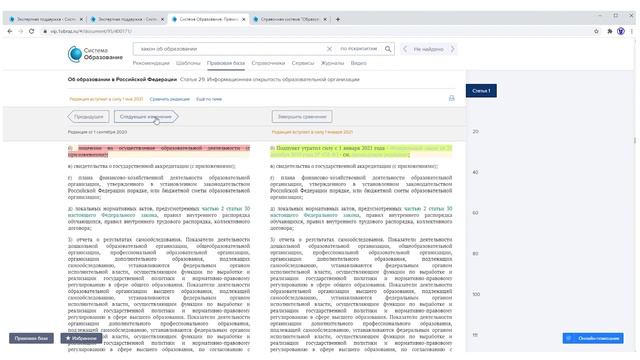Image resolution: width=640 pixels, height=360 pixels.
Task: Click 'Редакция от 1 сентября 2020' label
Action: (x=97, y=132)
